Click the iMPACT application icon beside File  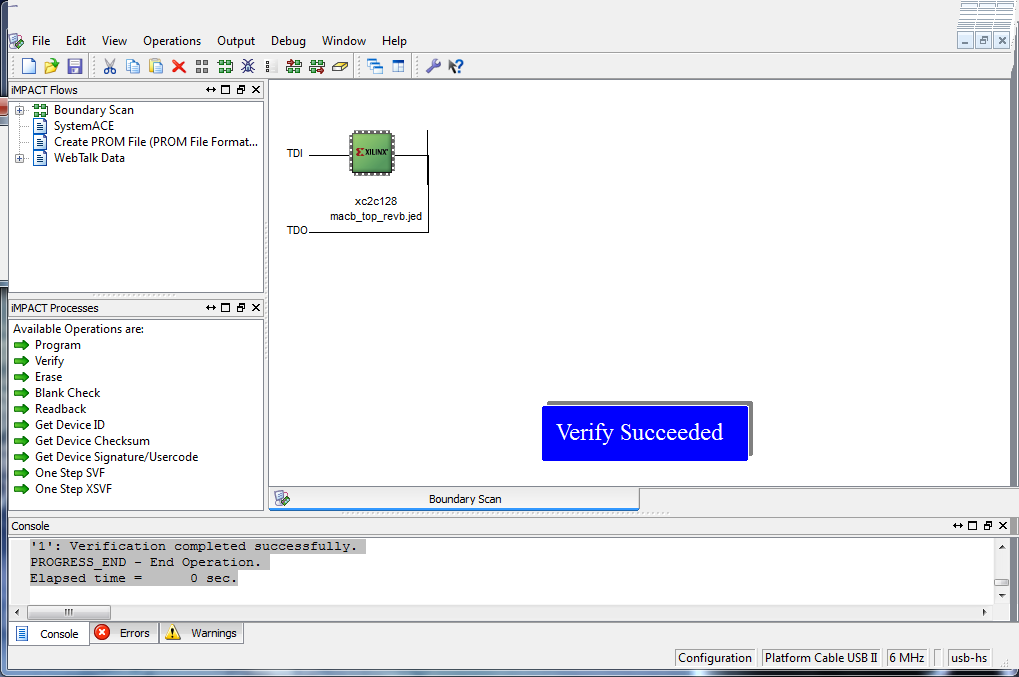[16, 41]
